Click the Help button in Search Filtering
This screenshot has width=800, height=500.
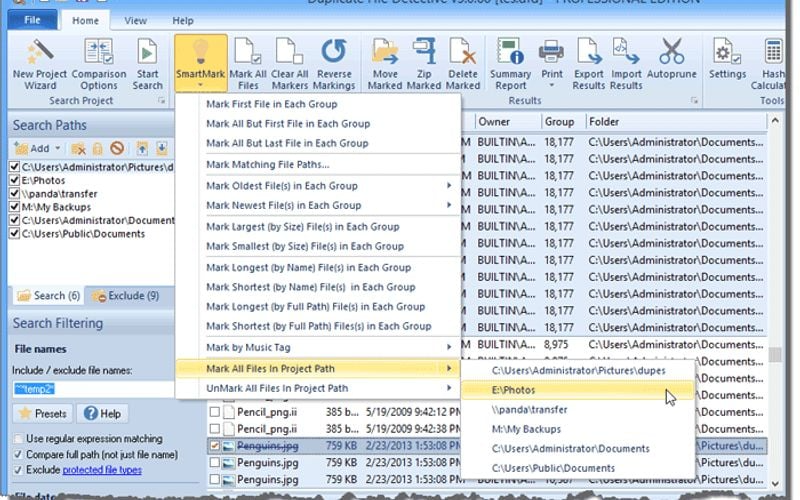(x=103, y=413)
